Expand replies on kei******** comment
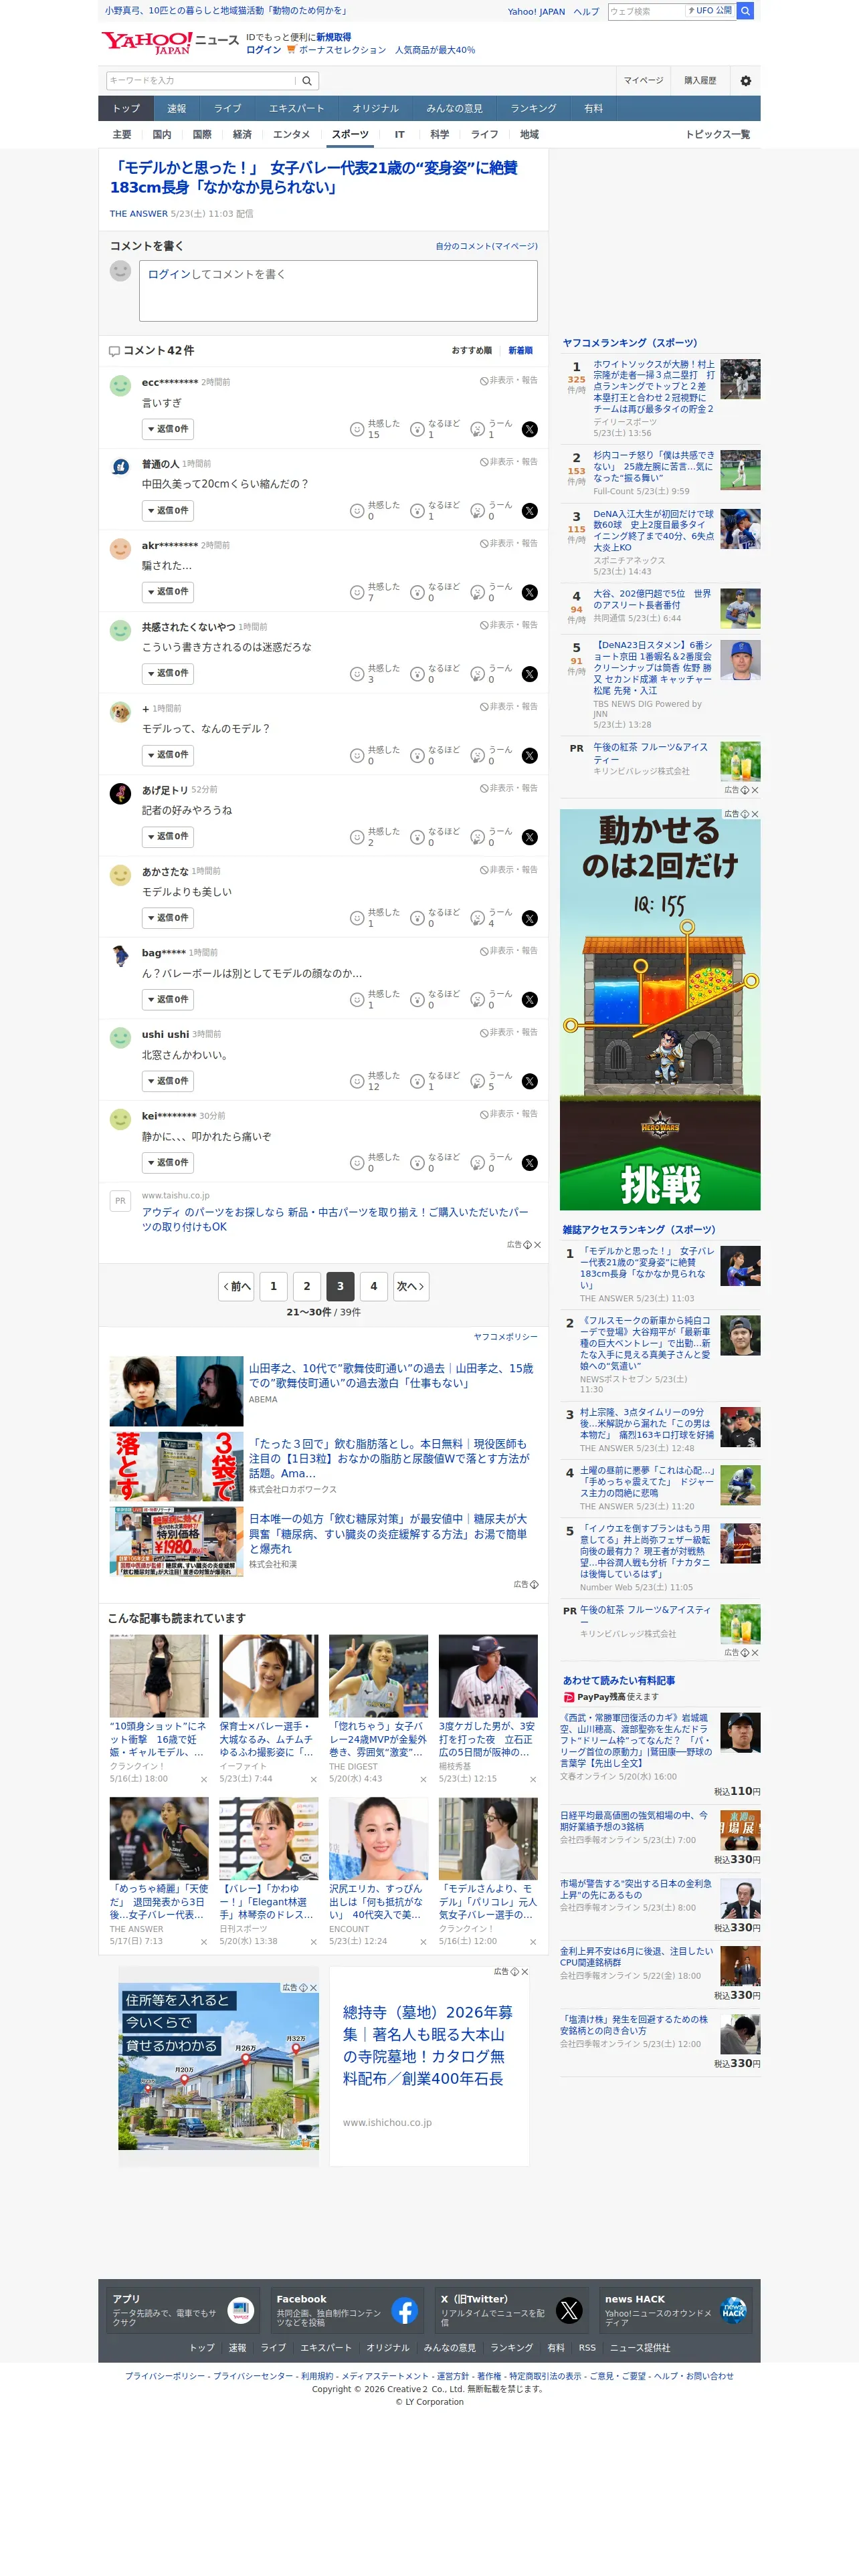This screenshot has width=859, height=2576. 167,1163
